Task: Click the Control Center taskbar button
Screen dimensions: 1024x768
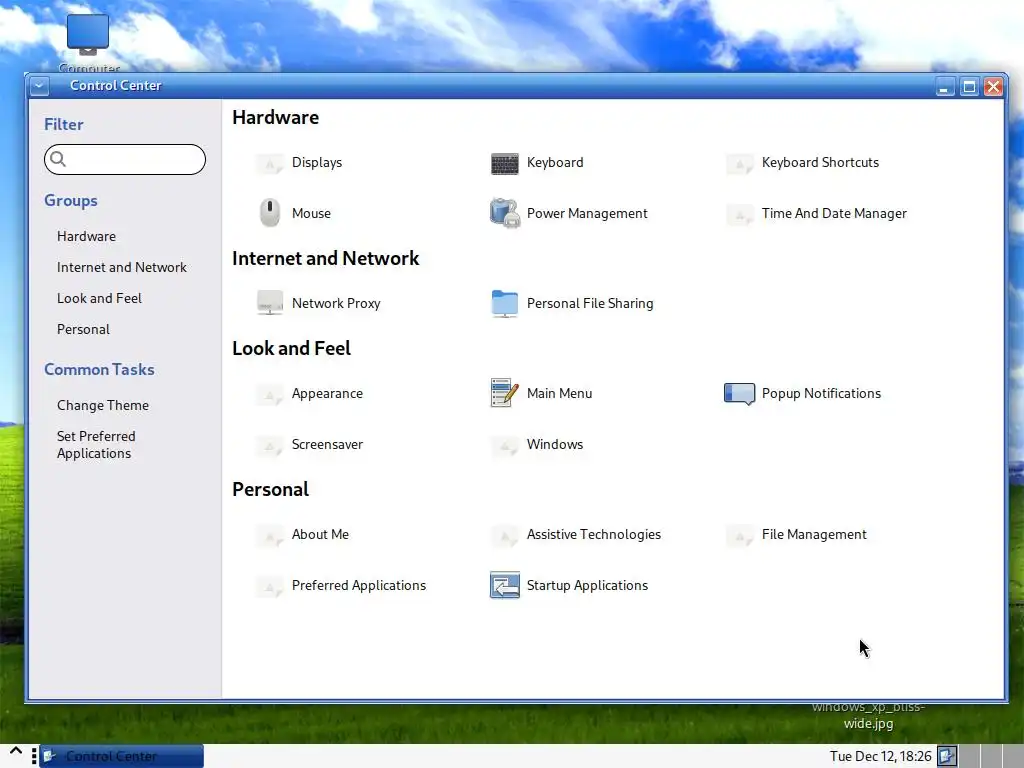Action: [121, 756]
